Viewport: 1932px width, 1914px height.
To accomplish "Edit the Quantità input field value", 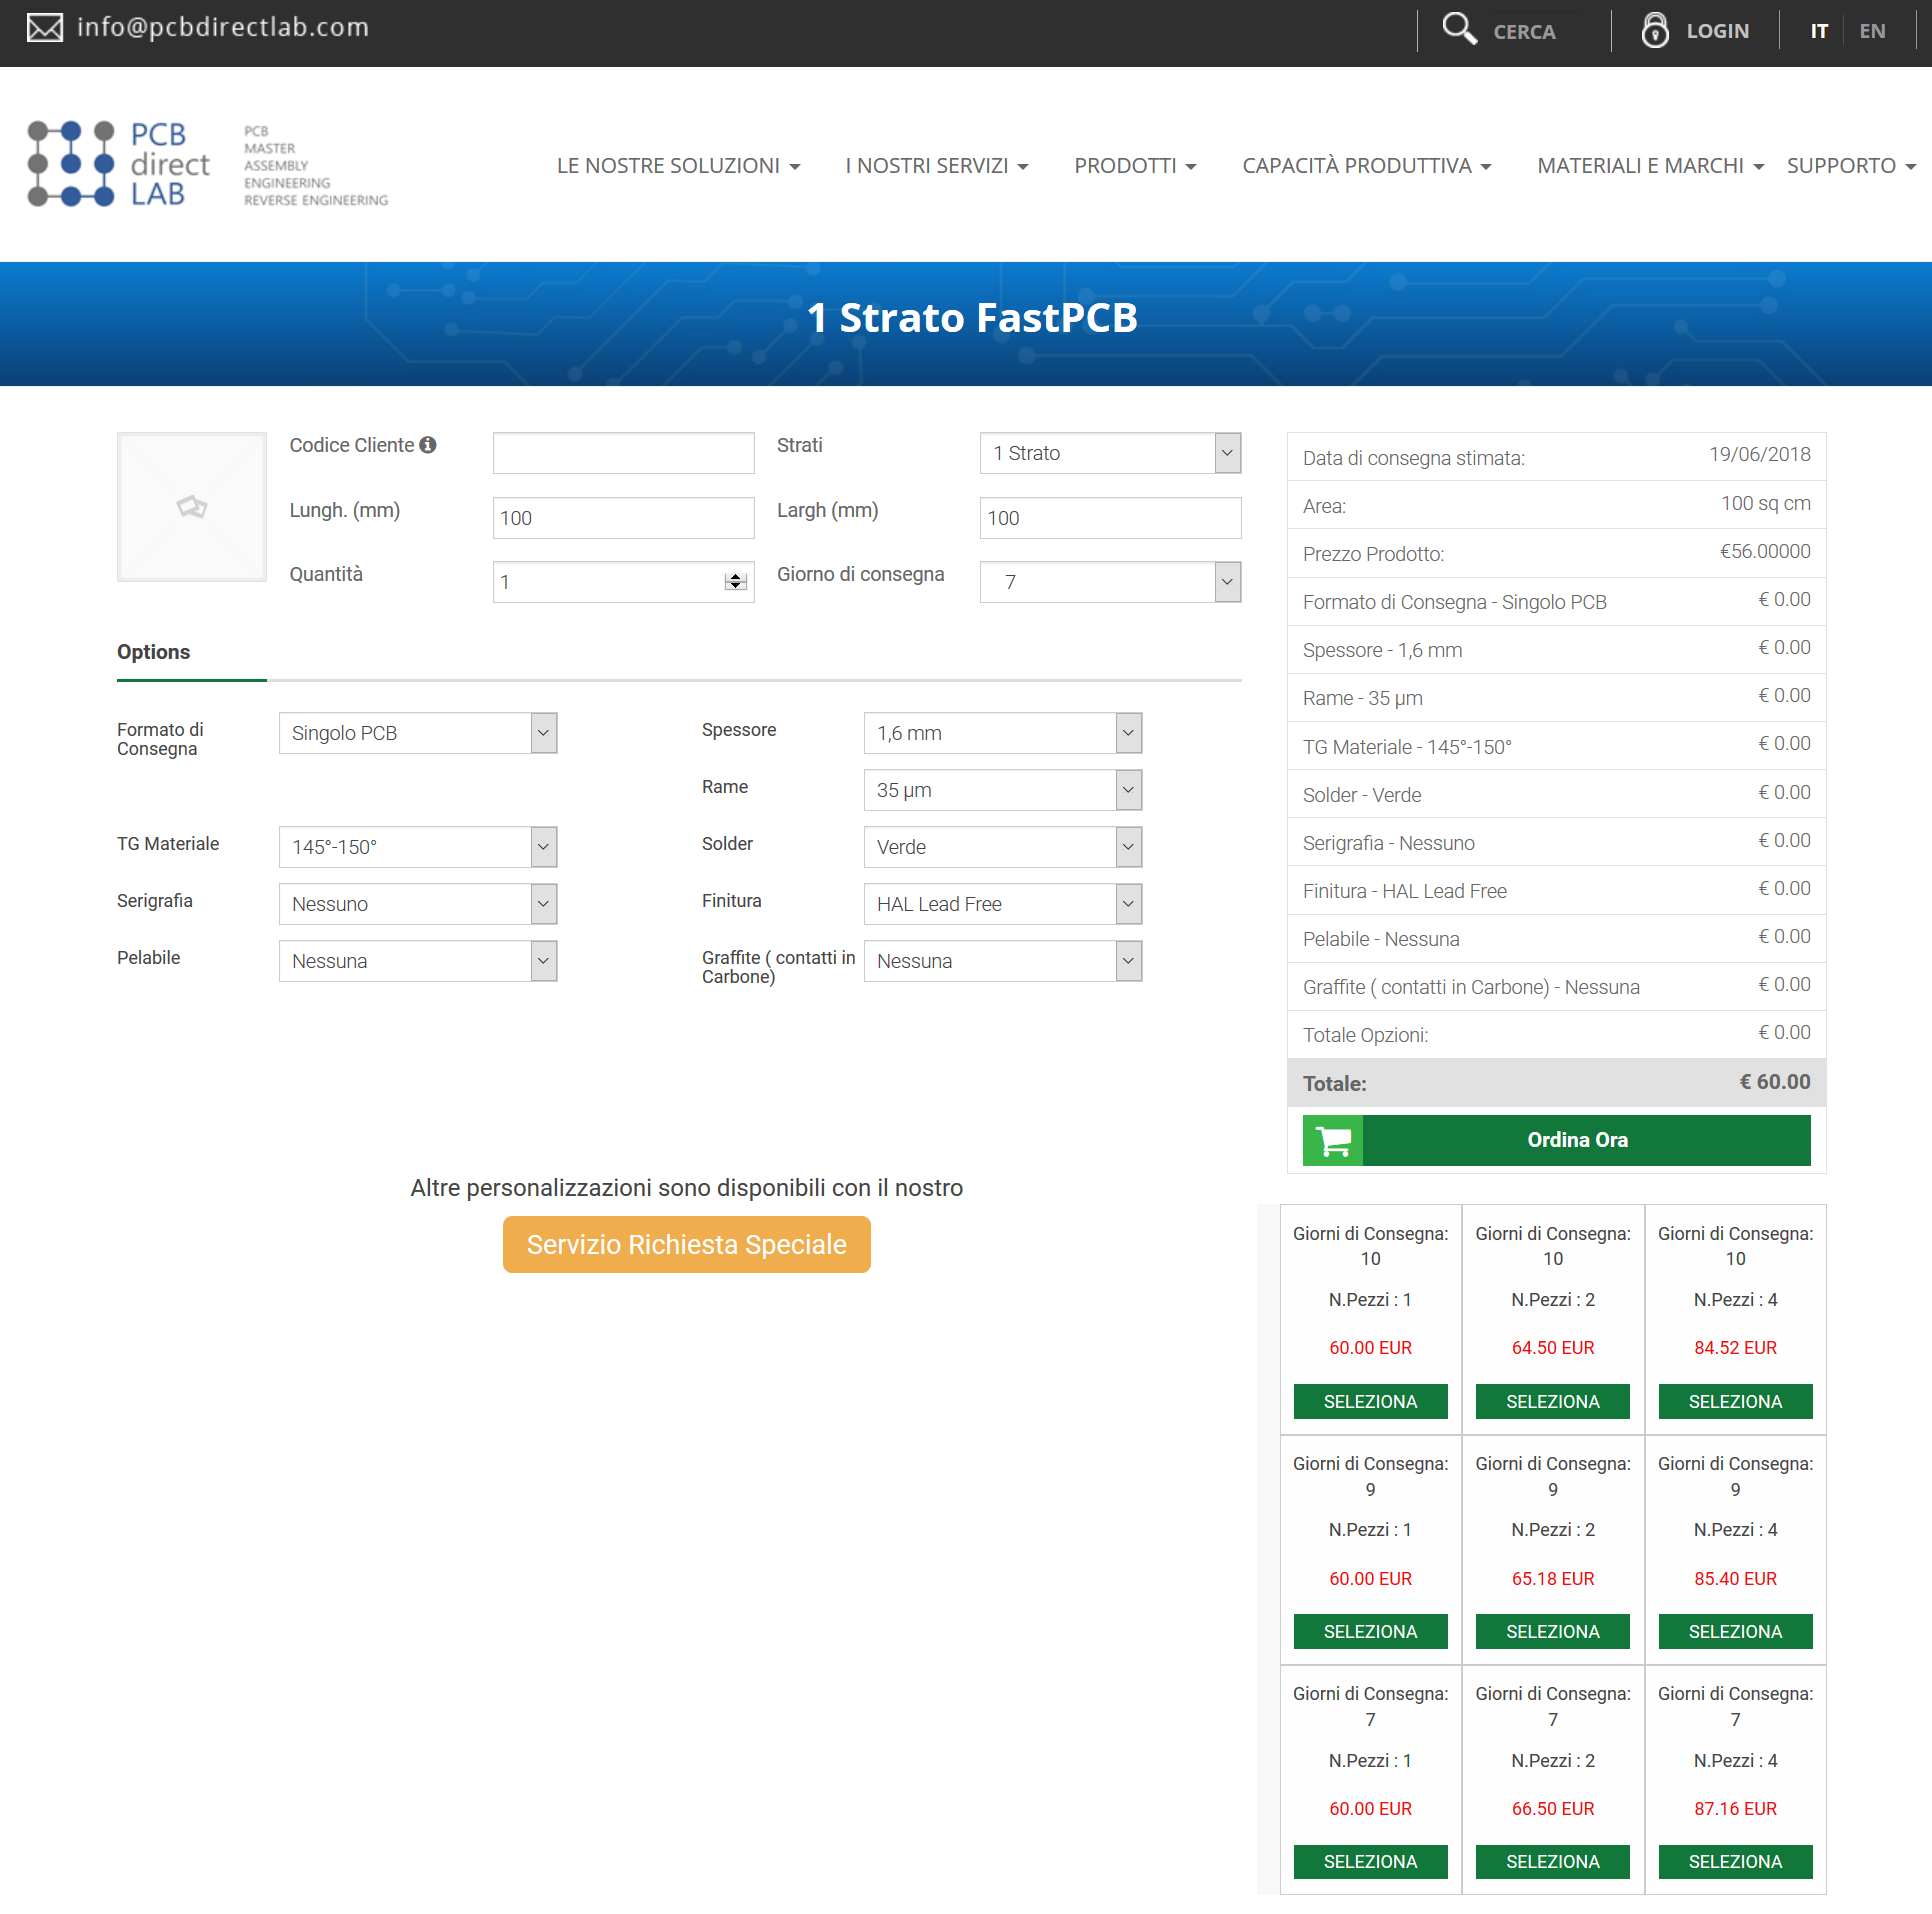I will [x=621, y=580].
